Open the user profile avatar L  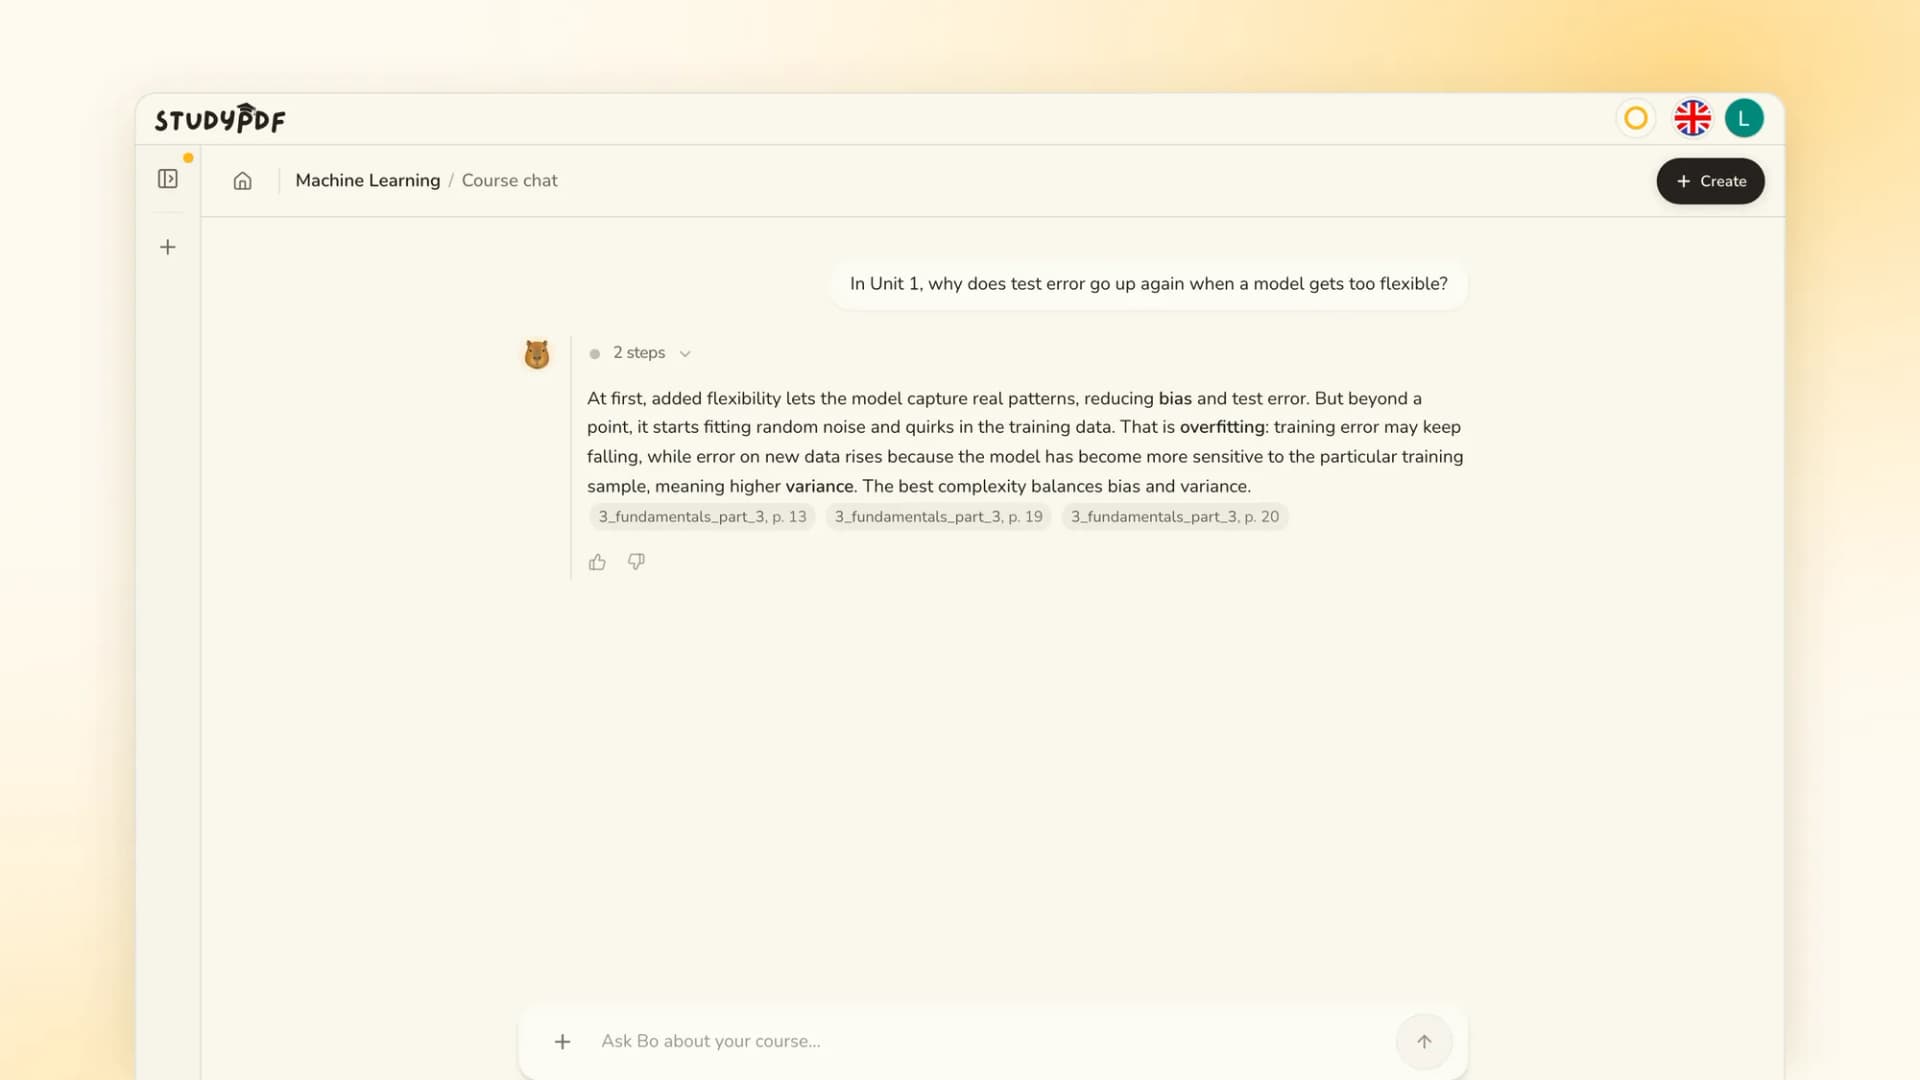[x=1744, y=118]
